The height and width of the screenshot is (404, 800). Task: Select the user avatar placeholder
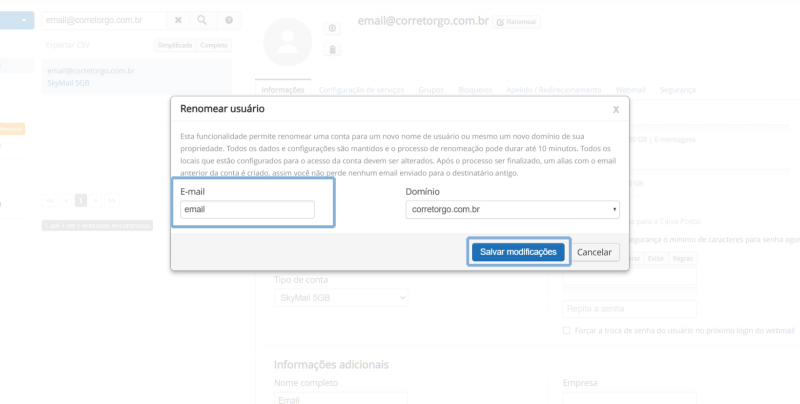pos(288,42)
